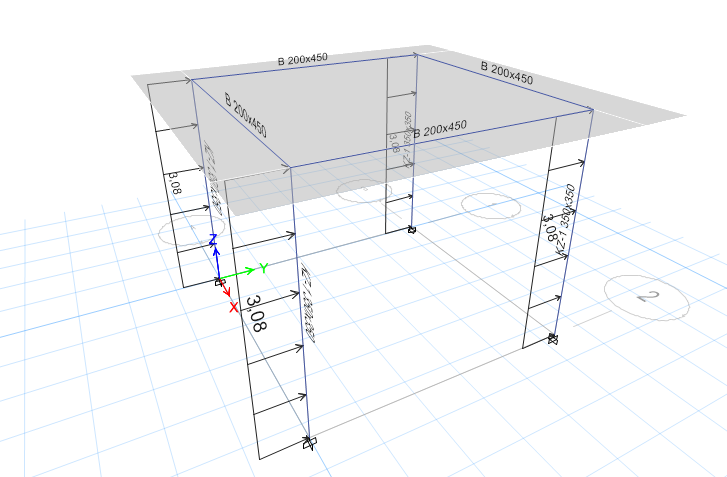Select the support node at the axis origin
Screen dimensions: 727x477
tap(218, 281)
